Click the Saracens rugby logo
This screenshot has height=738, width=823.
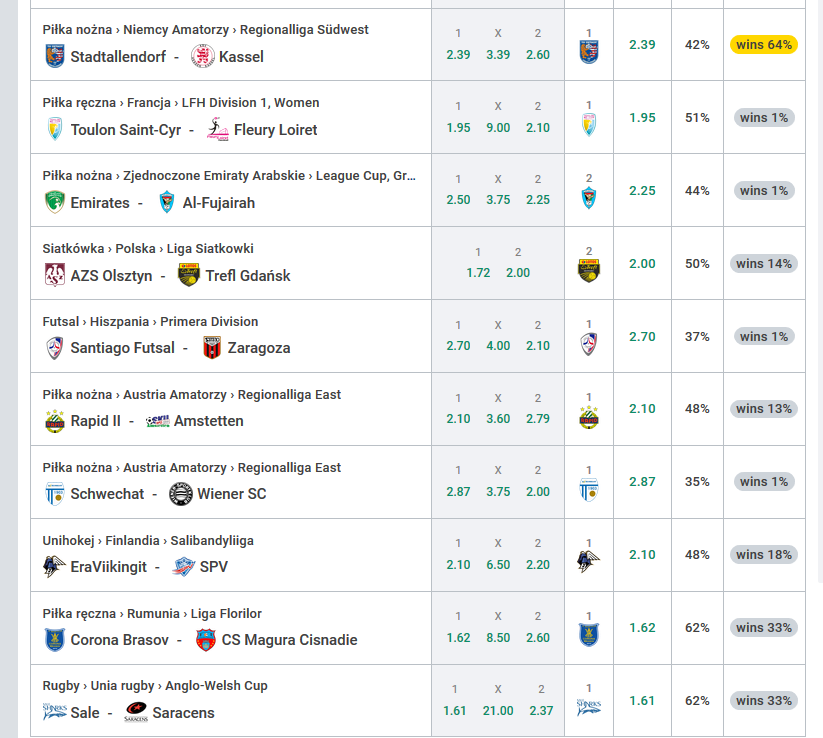coord(136,712)
